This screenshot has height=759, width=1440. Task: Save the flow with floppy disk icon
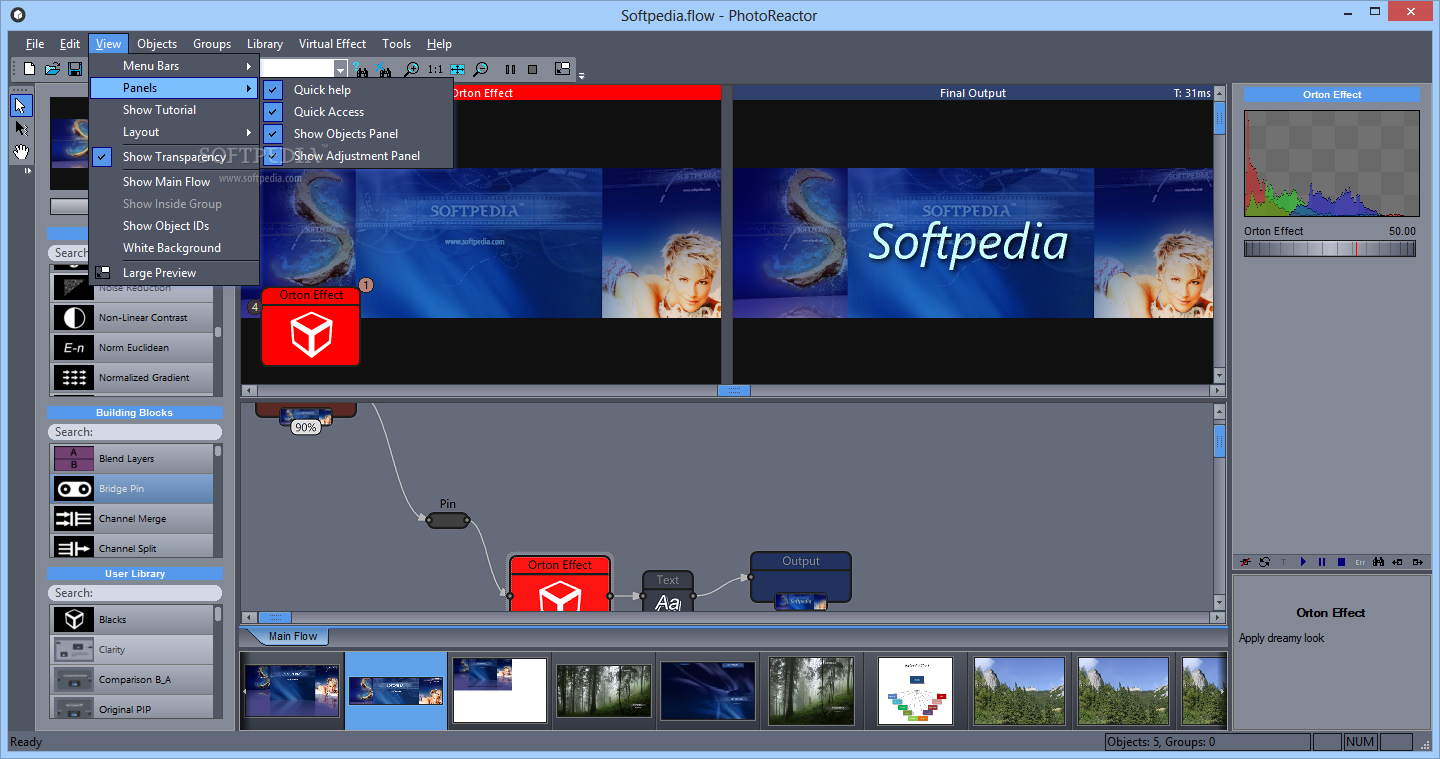pyautogui.click(x=75, y=69)
